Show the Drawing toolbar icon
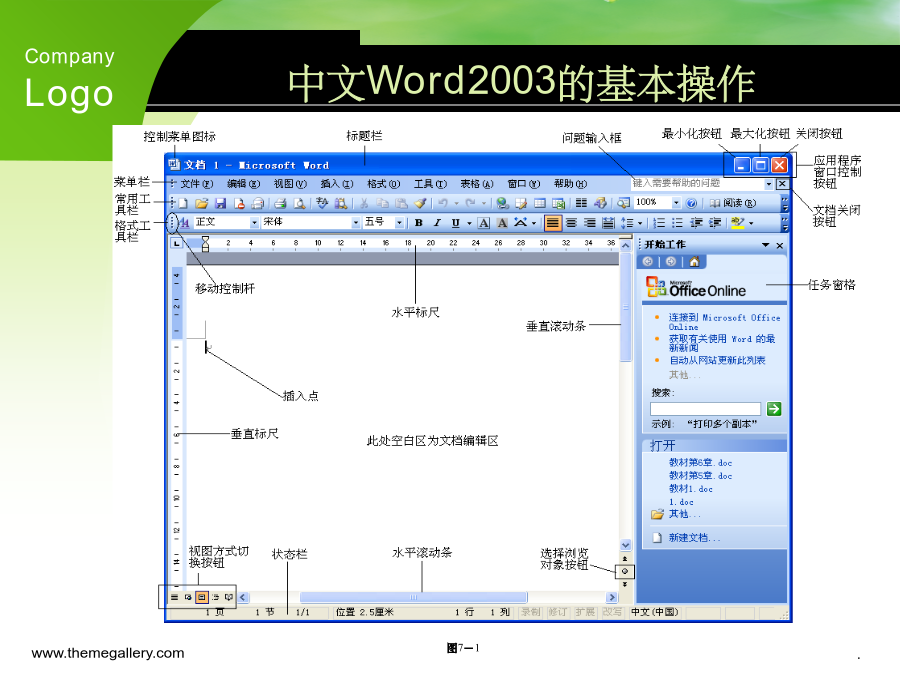Image resolution: width=900 pixels, height=675 pixels. [x=600, y=203]
